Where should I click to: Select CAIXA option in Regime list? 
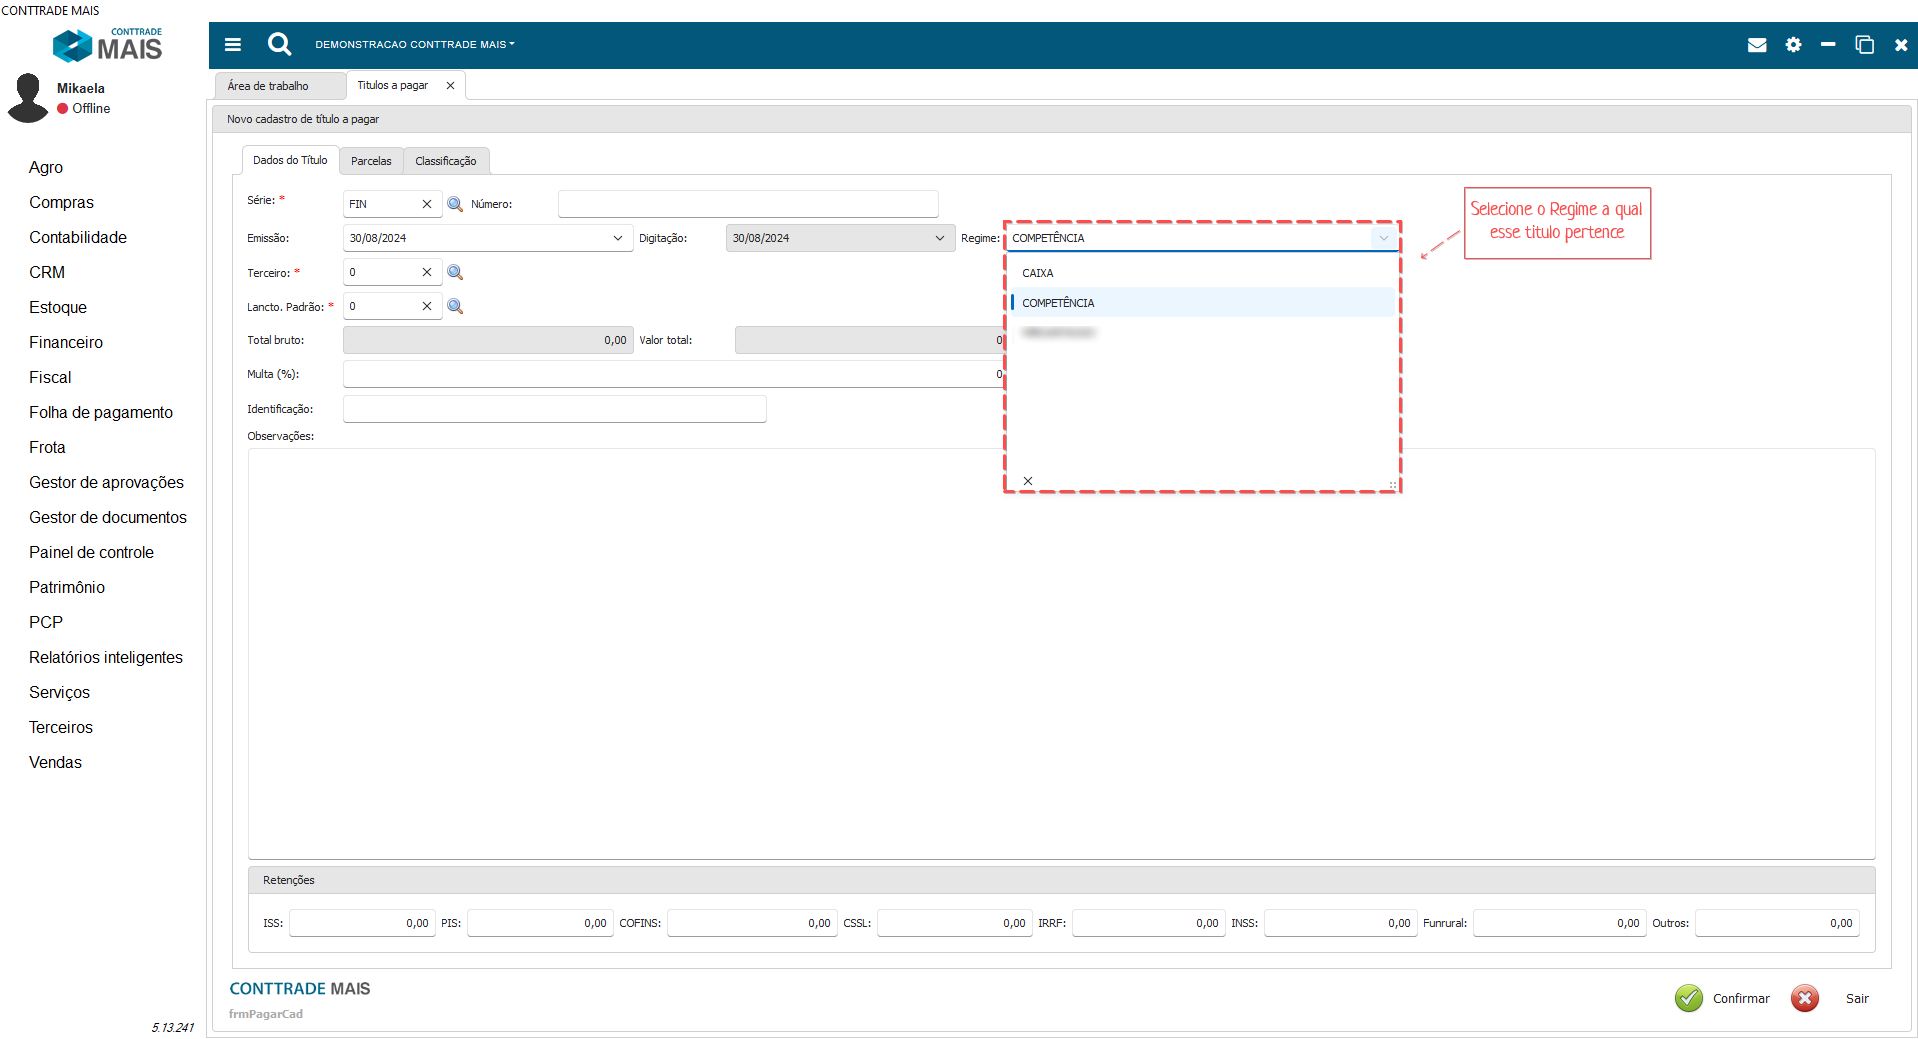click(1038, 273)
